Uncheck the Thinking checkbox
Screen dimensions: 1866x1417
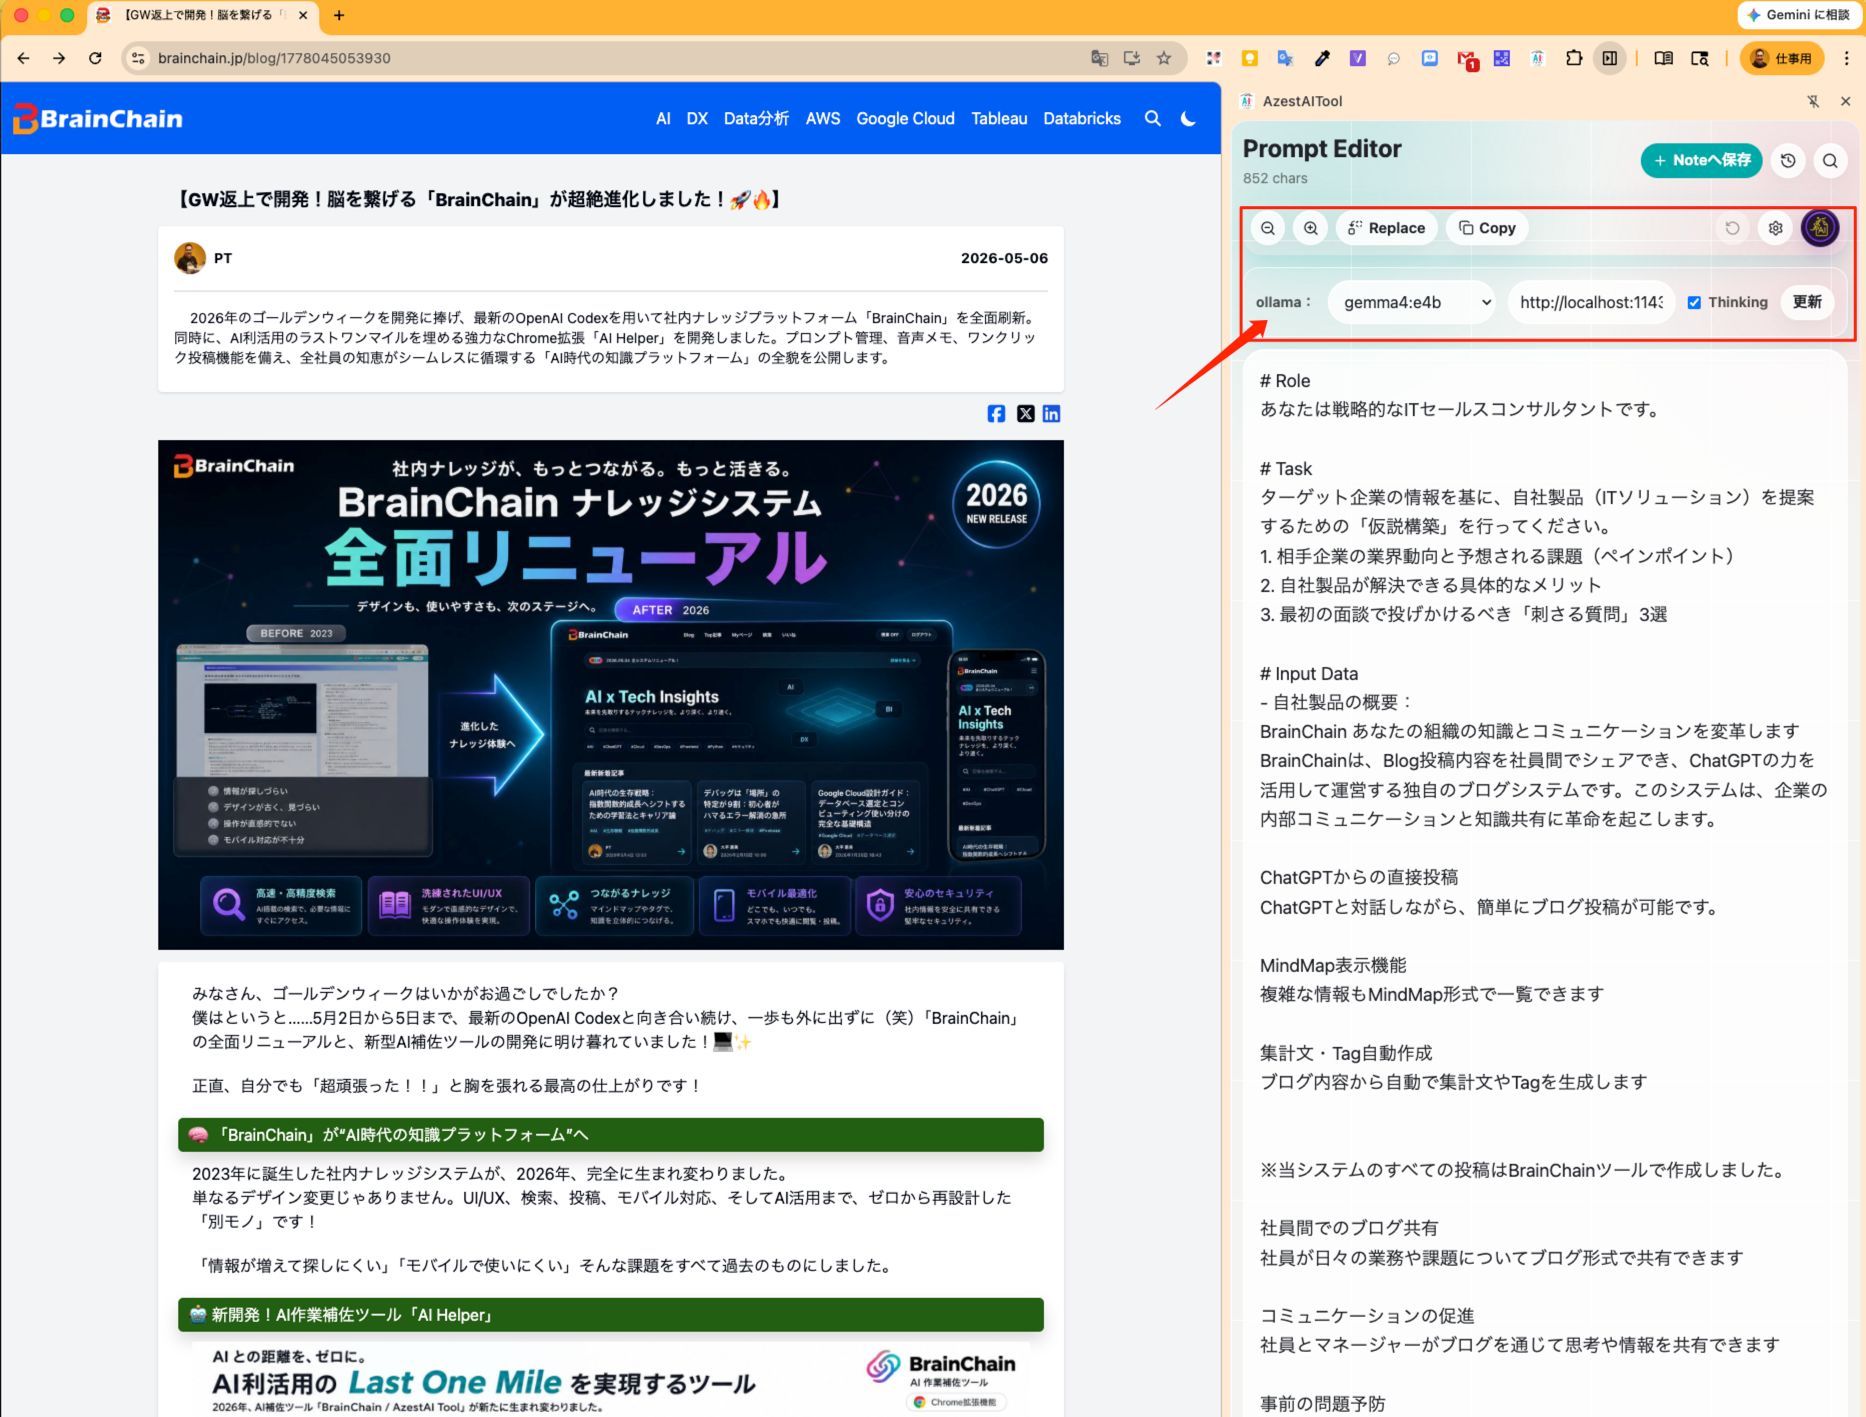click(x=1694, y=302)
